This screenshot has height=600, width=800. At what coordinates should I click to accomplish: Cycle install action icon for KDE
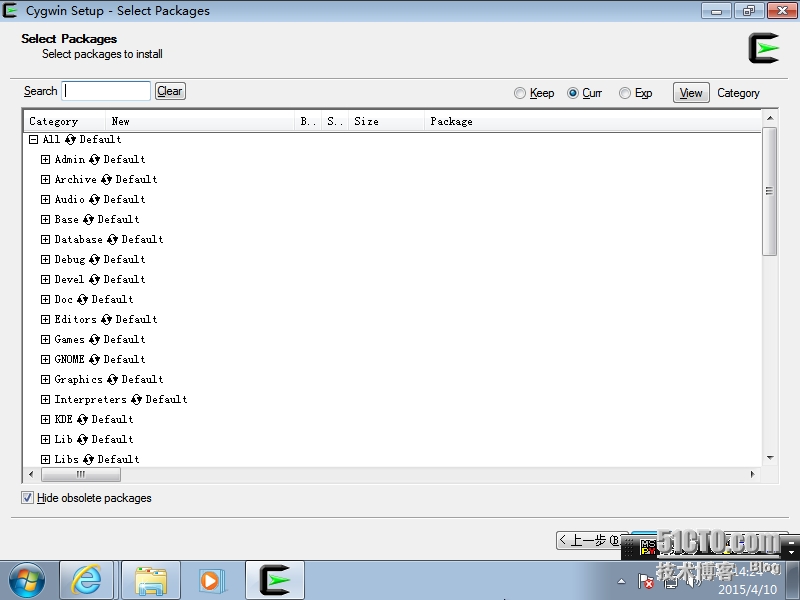82,419
